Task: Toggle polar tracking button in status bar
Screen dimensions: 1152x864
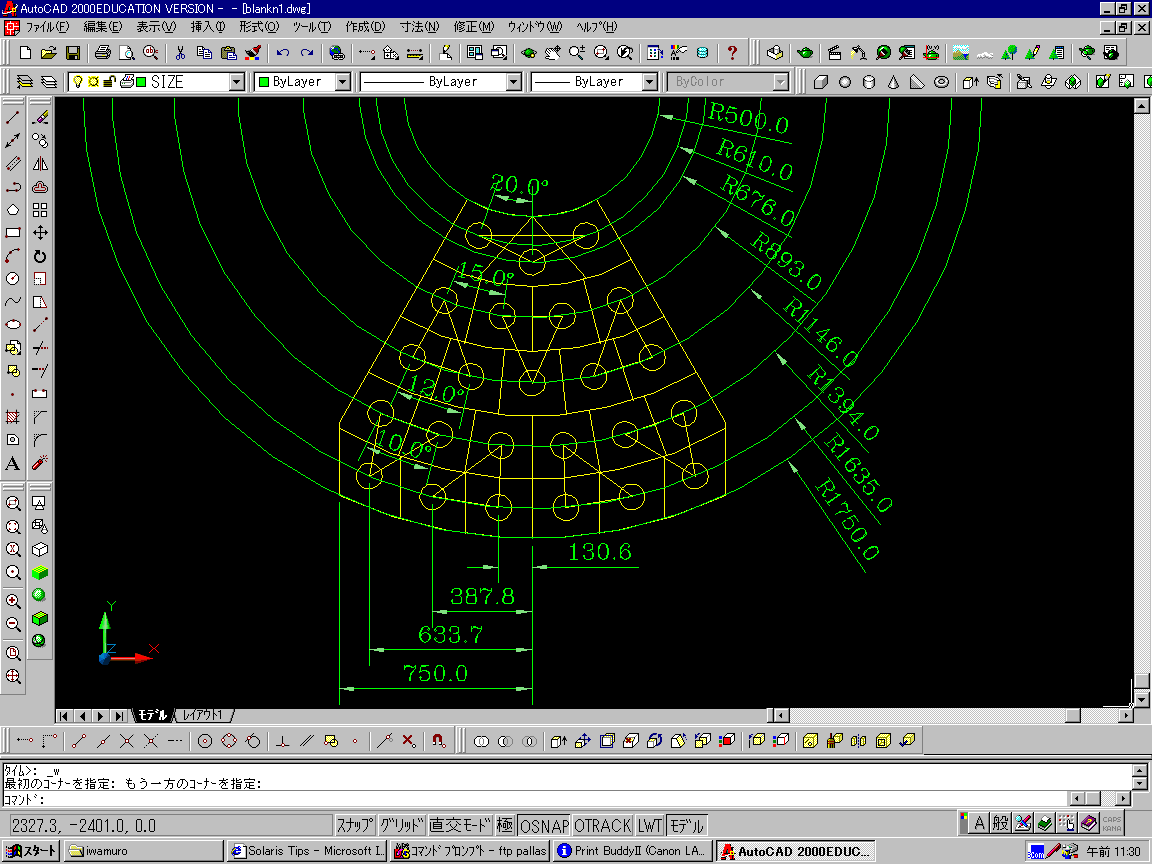Action: (505, 826)
